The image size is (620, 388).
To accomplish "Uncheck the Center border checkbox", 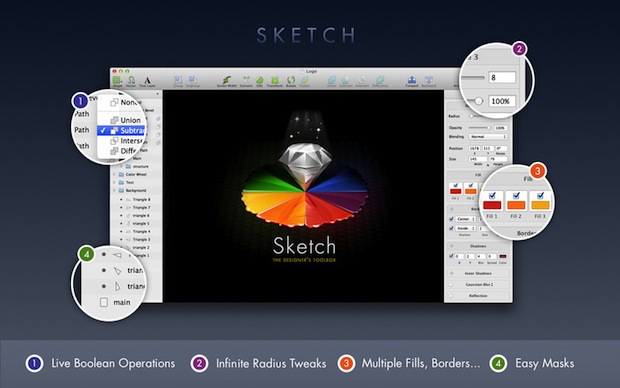I will click(451, 219).
